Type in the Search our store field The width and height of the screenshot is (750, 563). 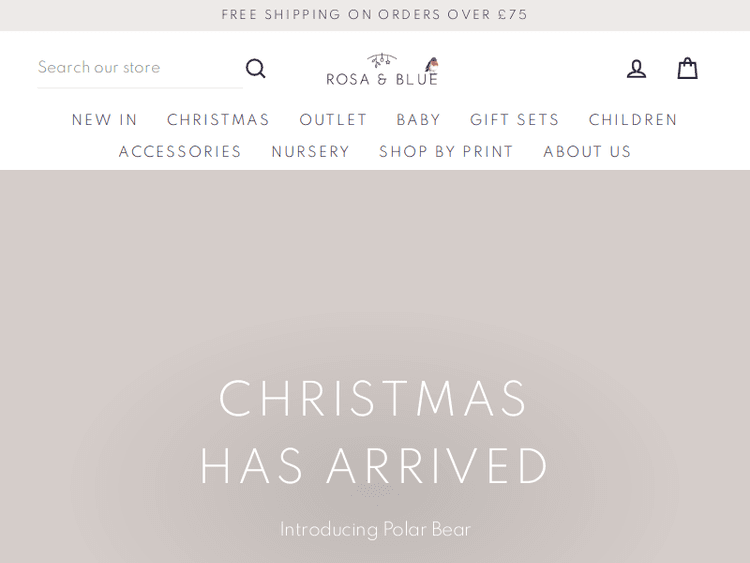pos(135,68)
